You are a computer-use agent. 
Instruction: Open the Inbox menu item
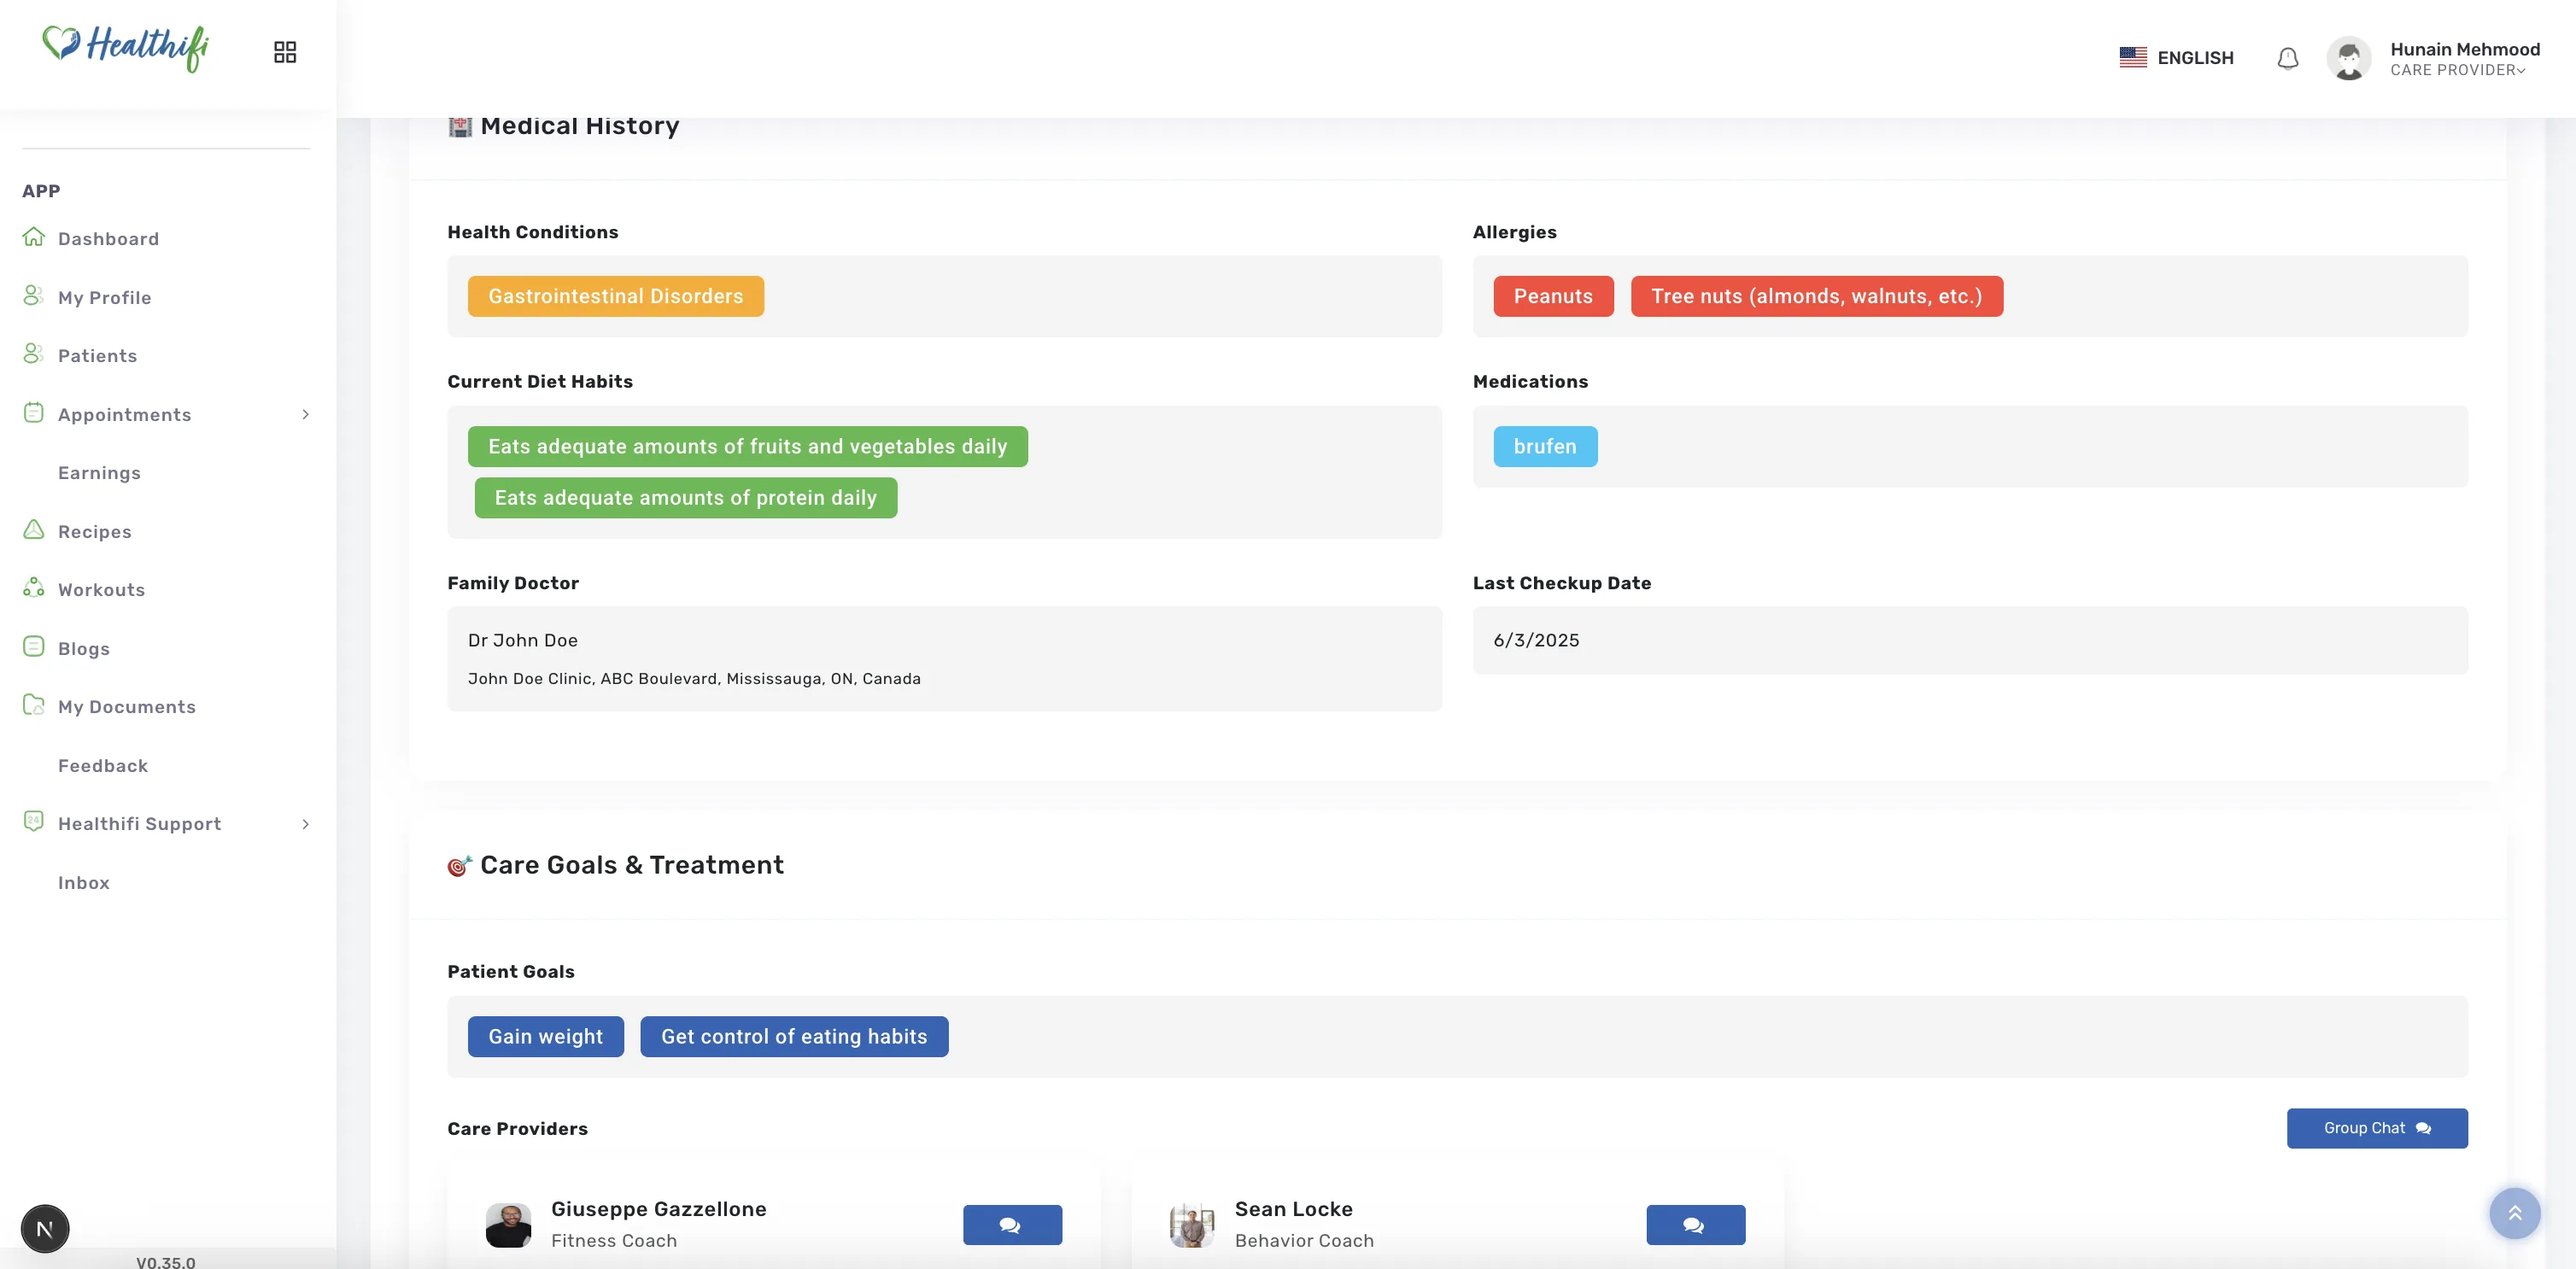(84, 883)
